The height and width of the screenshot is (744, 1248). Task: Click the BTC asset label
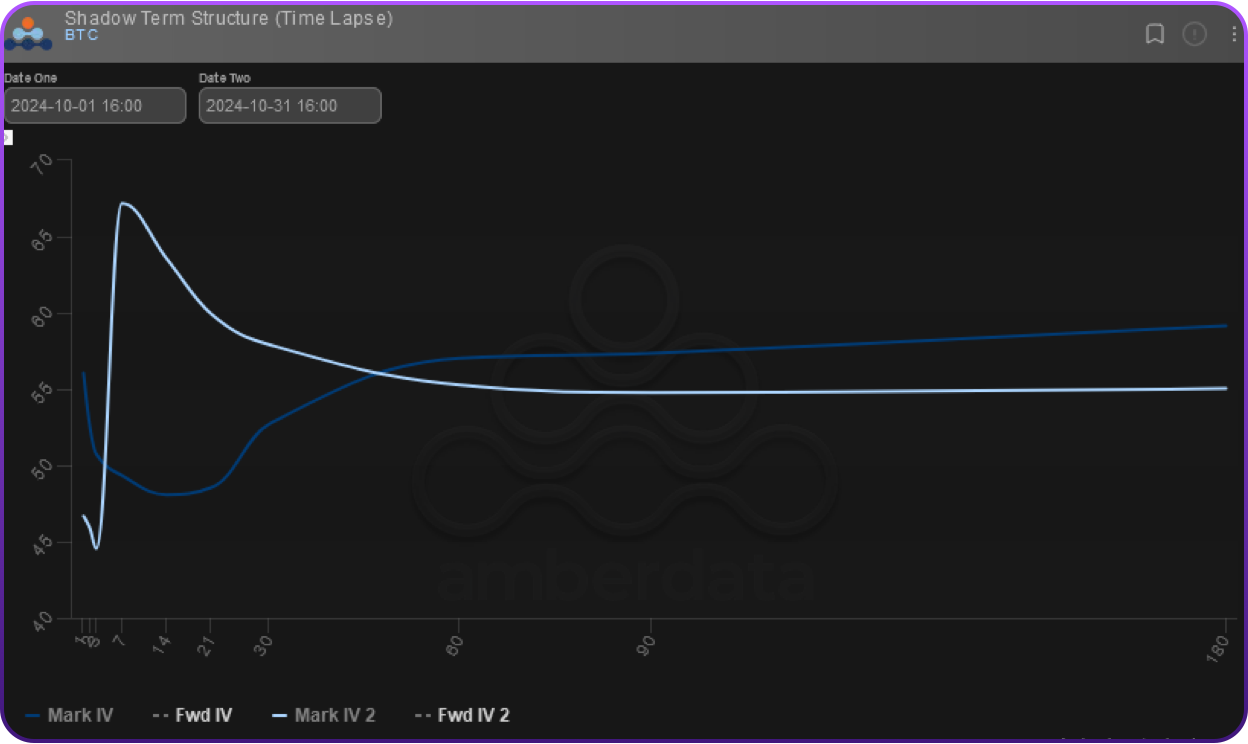(82, 35)
